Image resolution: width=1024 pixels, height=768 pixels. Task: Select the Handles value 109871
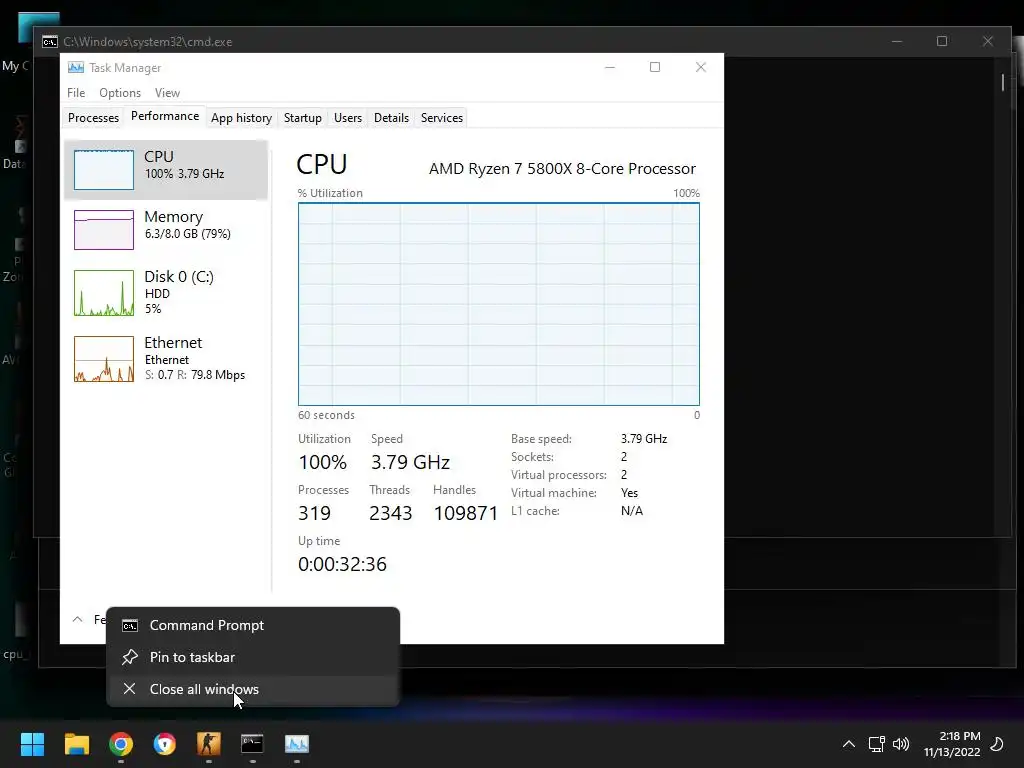tap(466, 513)
